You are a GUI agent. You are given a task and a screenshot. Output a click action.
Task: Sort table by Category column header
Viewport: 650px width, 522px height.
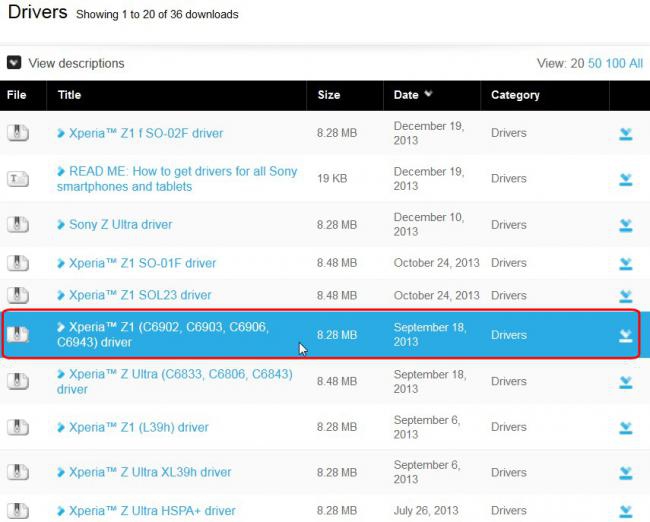coord(515,95)
